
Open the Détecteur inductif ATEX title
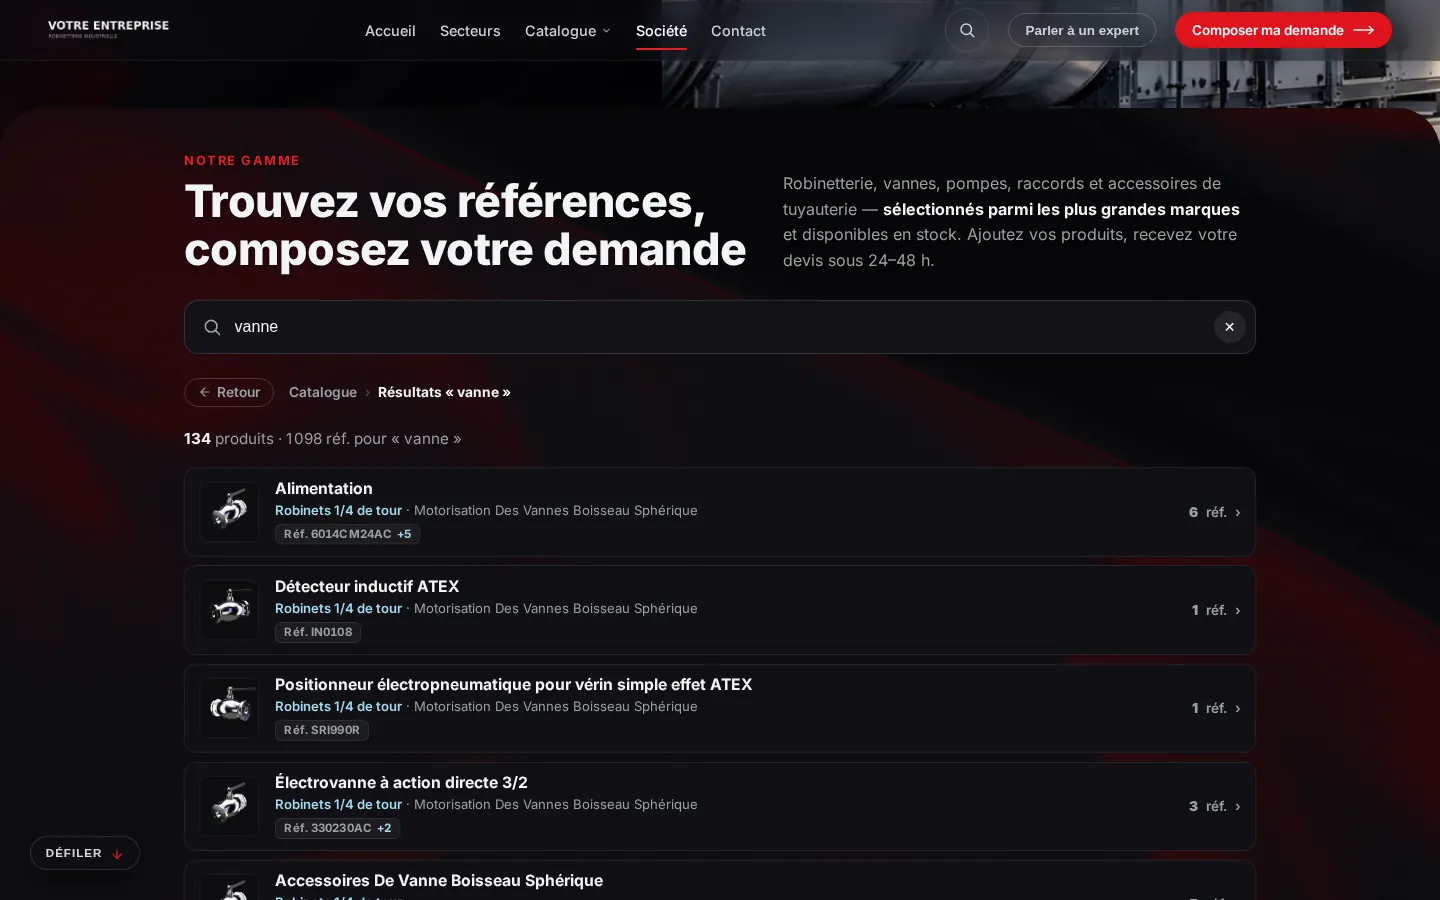(367, 586)
